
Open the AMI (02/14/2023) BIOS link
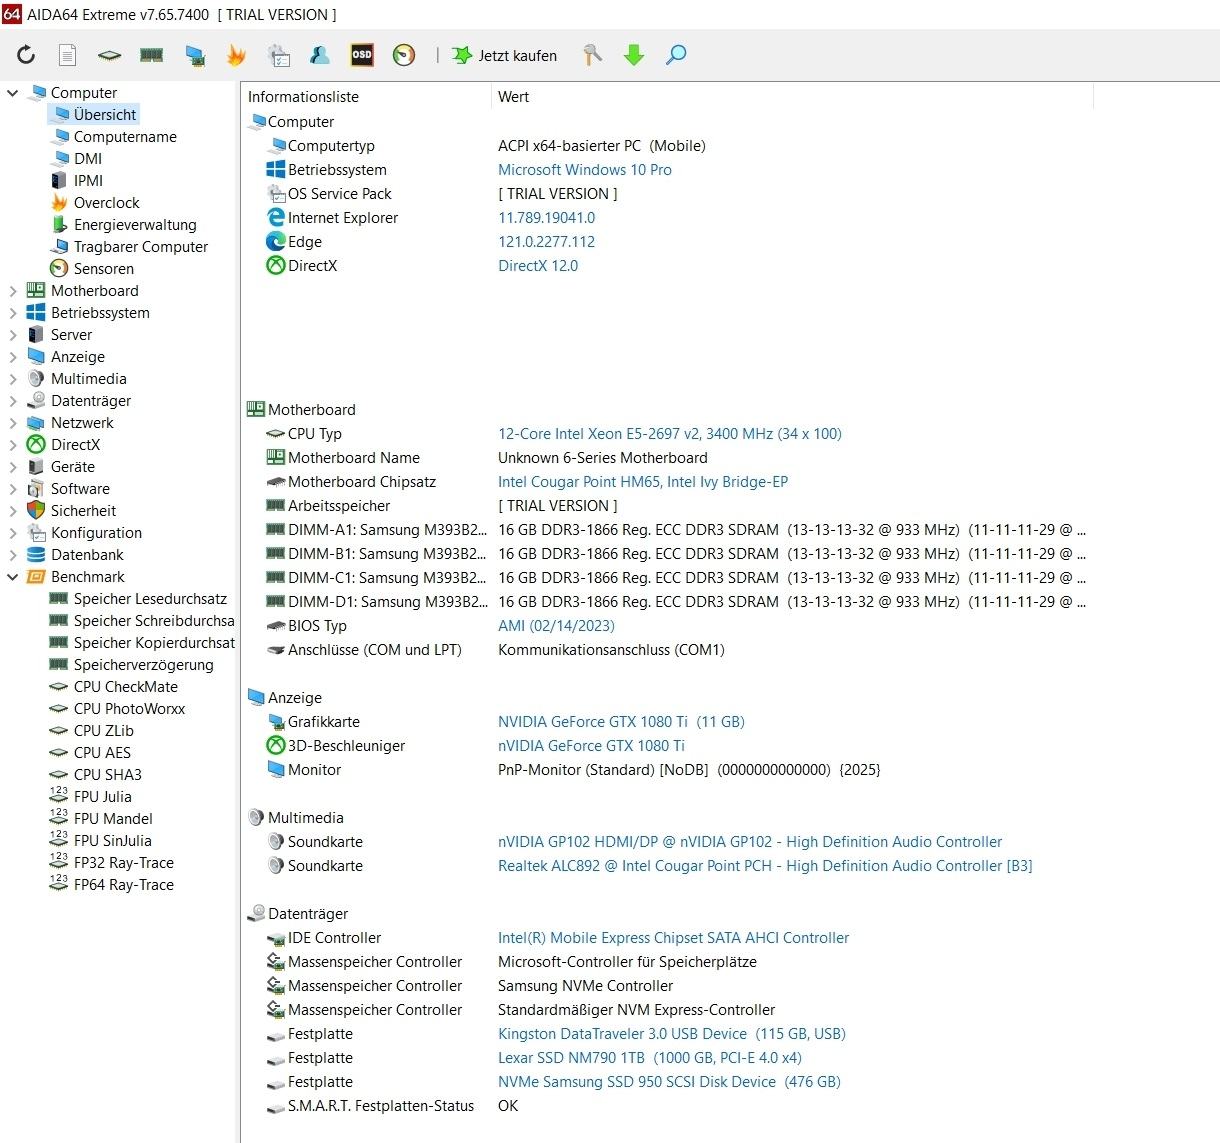pyautogui.click(x=556, y=626)
